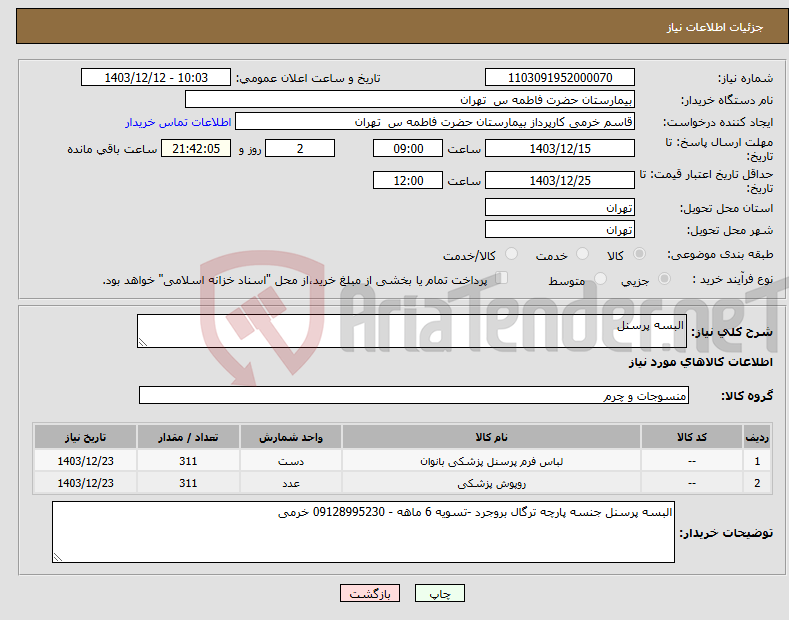Click the buyer notes textarea

click(363, 532)
